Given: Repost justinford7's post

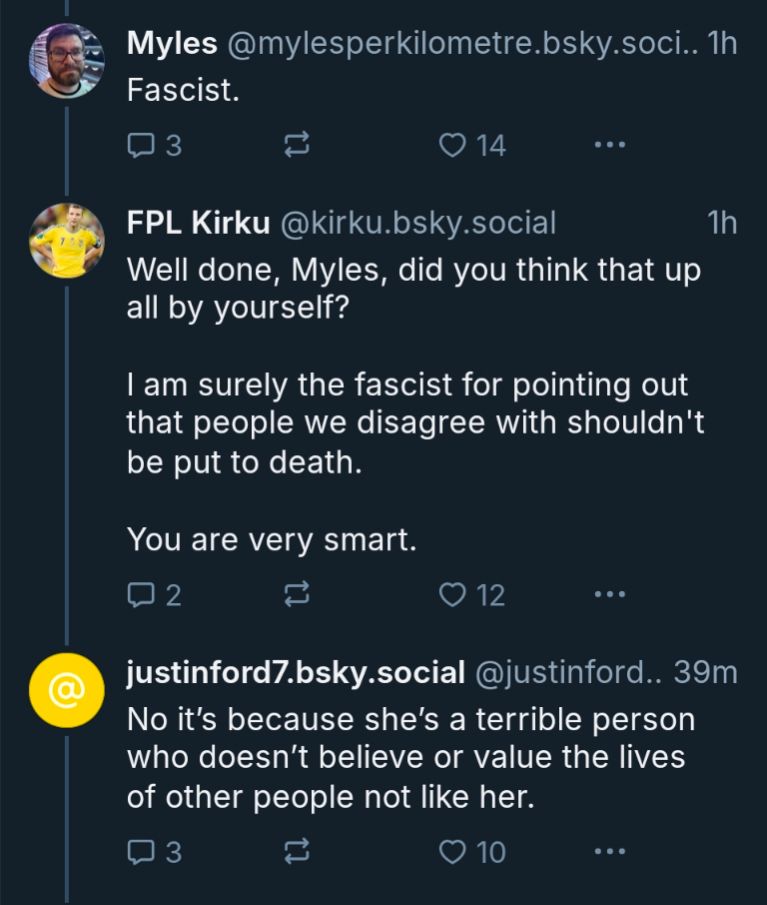Looking at the screenshot, I should pyautogui.click(x=297, y=852).
